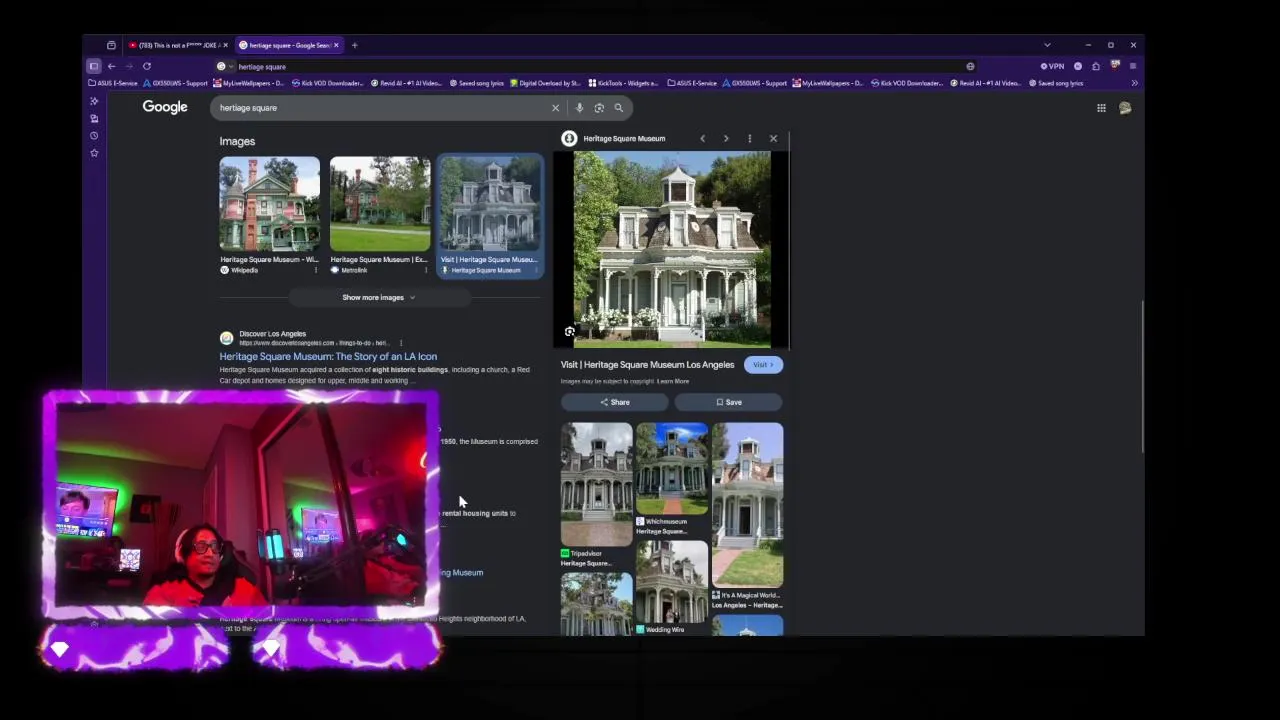Screen dimensions: 1280x720
Task: Open the sidebar history clock icon
Action: pyautogui.click(x=94, y=136)
